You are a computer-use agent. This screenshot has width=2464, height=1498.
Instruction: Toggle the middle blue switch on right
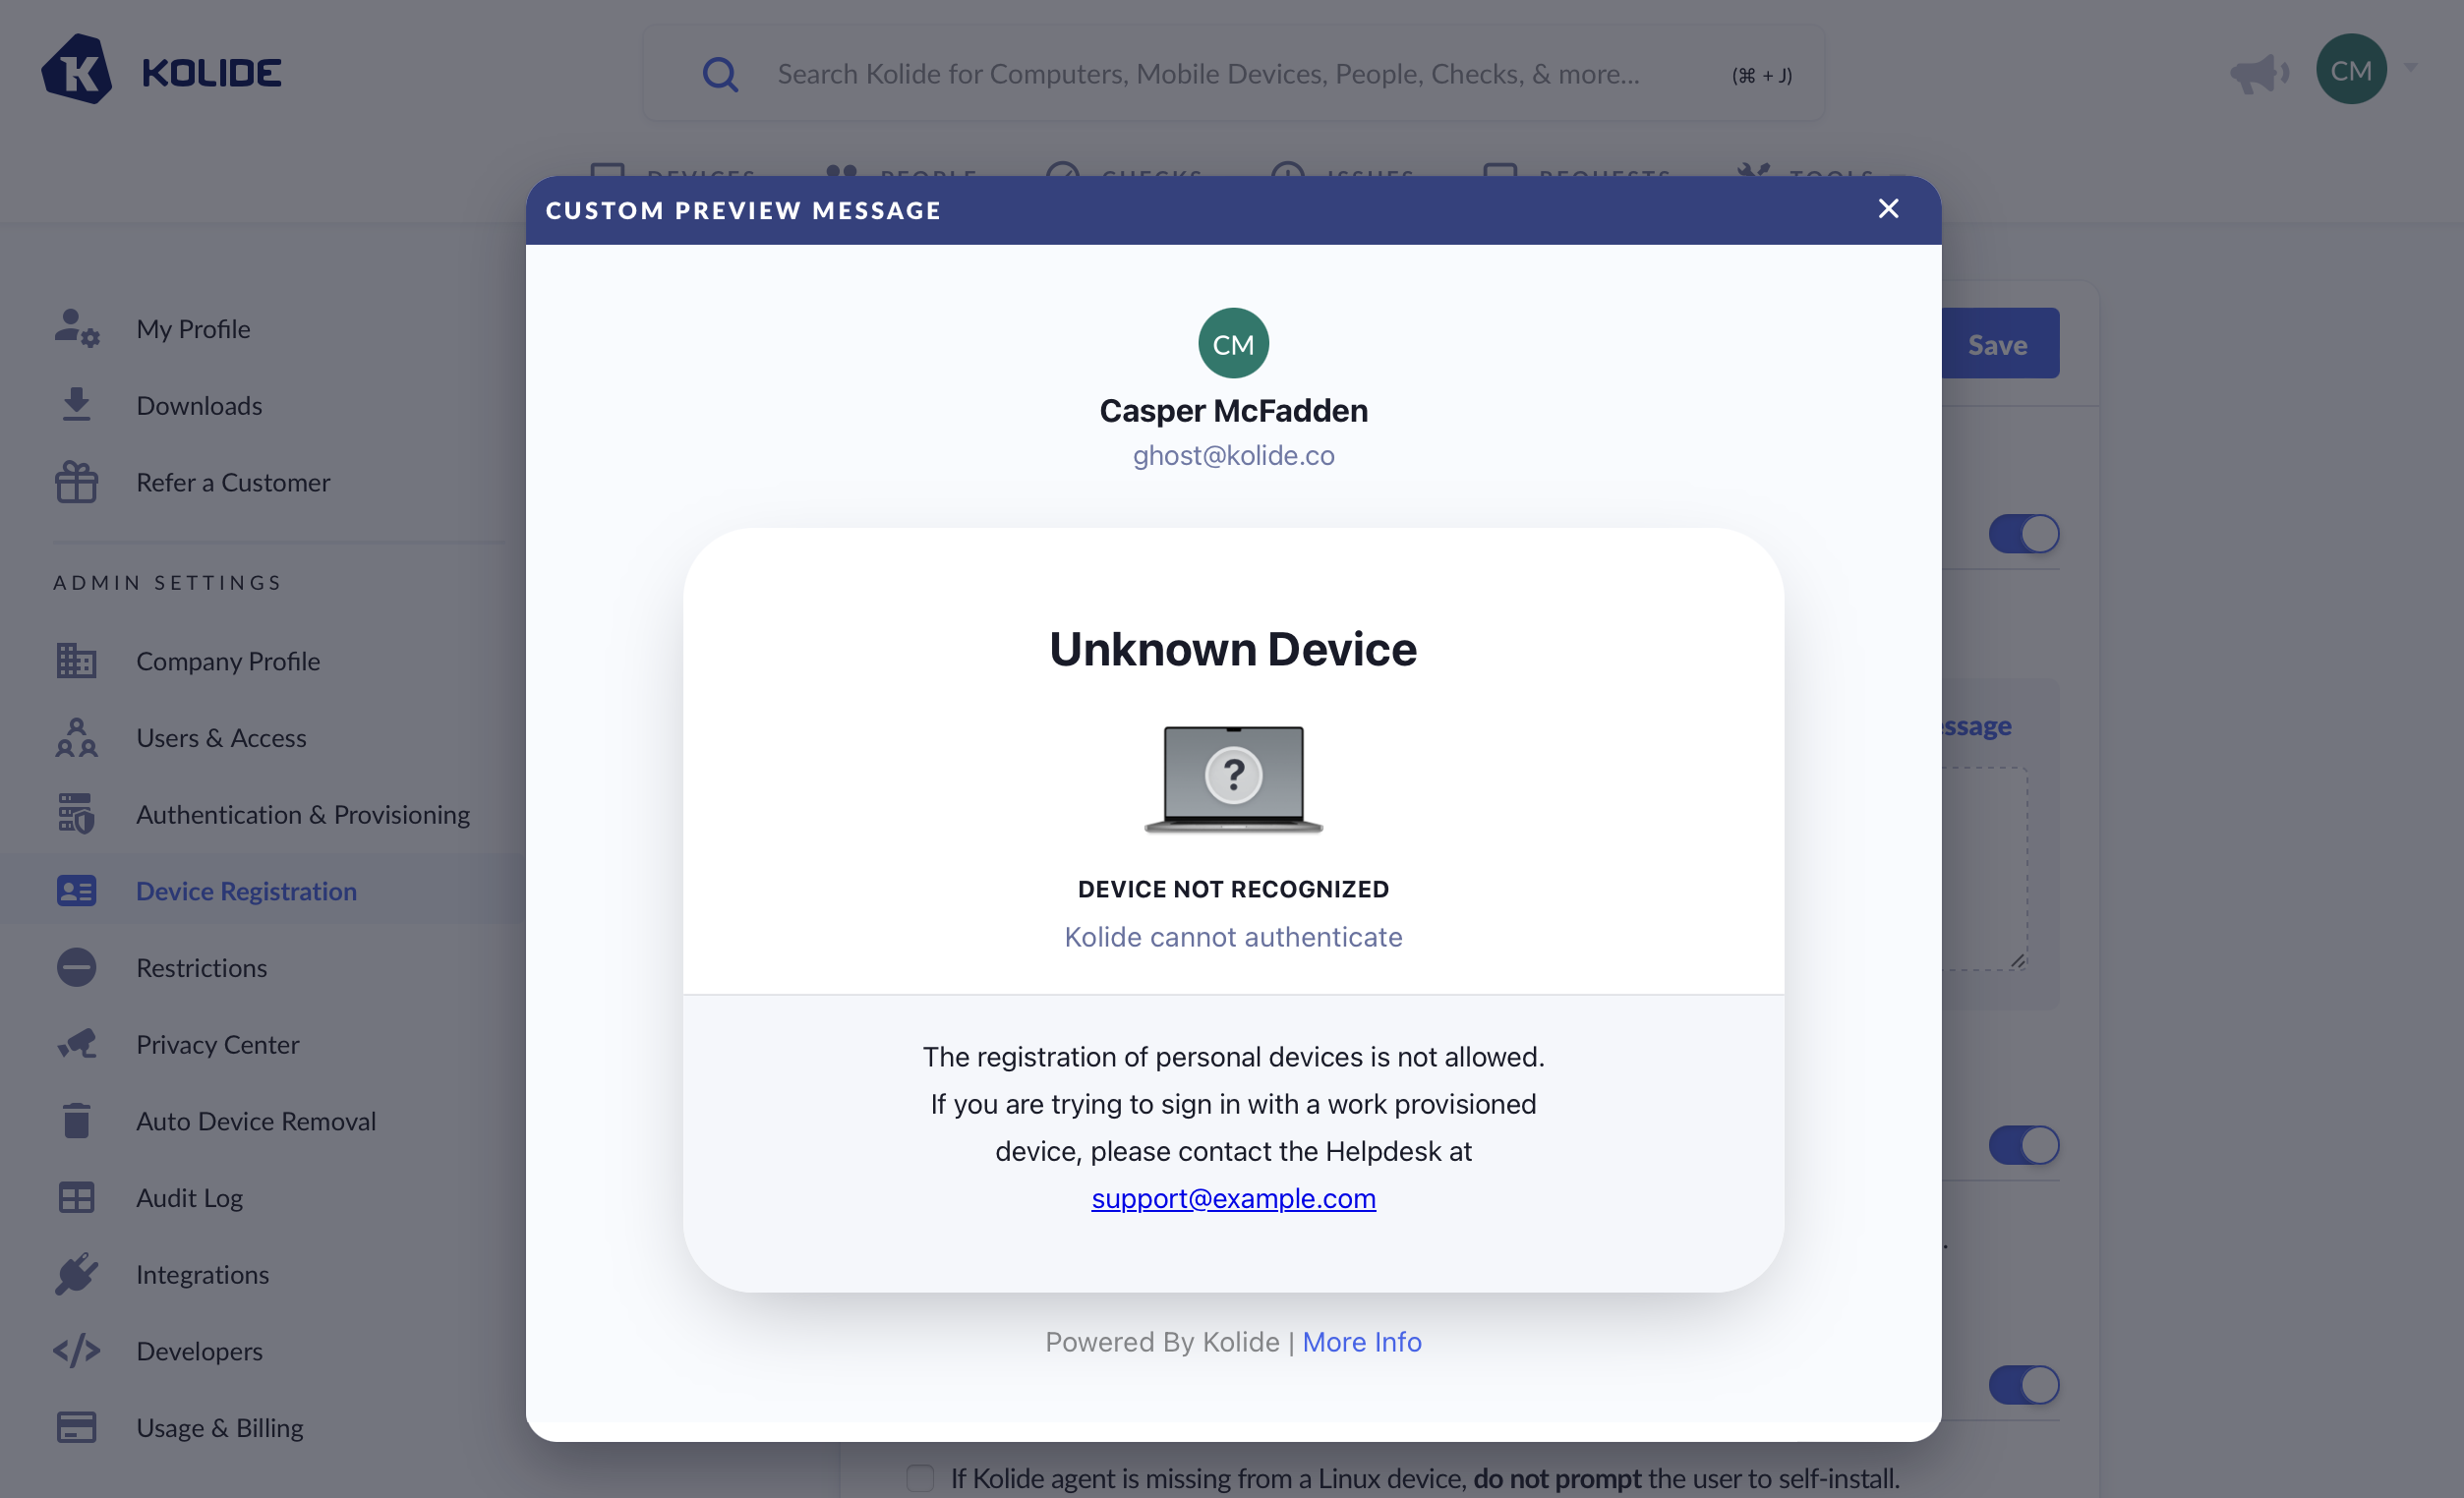click(2023, 1144)
